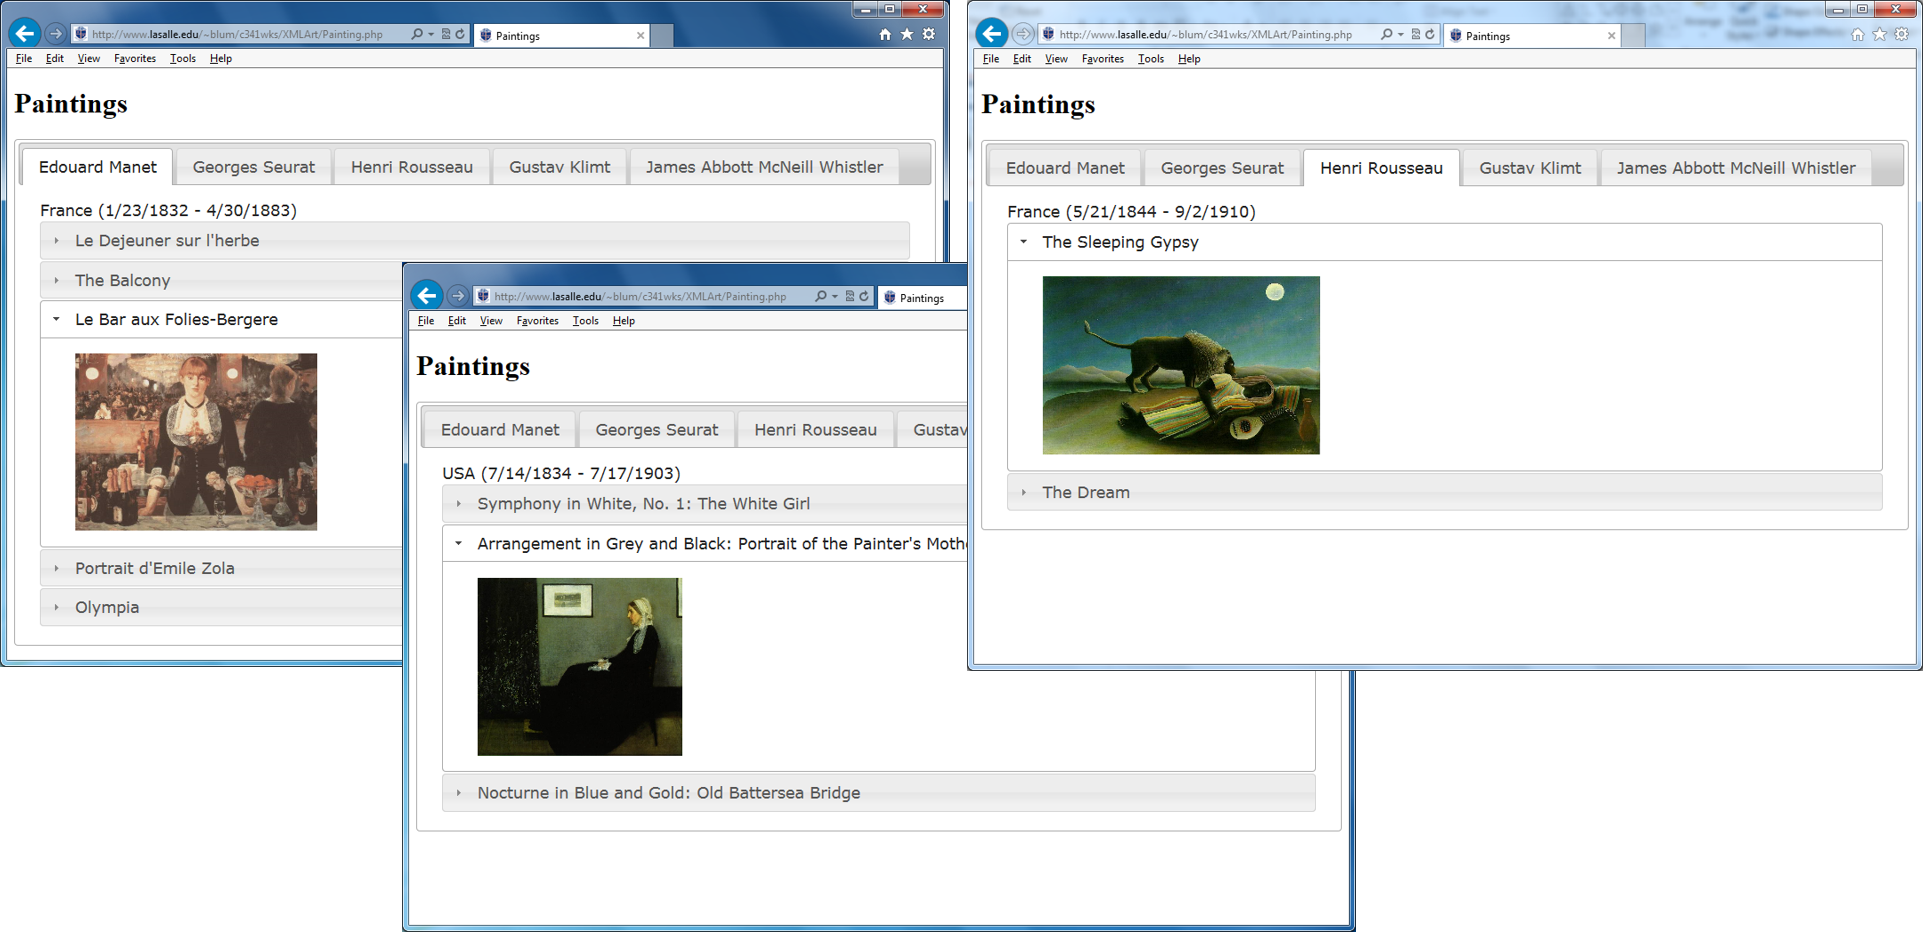Select Gustav Klimt tab in right window
This screenshot has width=1923, height=932.
(x=1530, y=168)
